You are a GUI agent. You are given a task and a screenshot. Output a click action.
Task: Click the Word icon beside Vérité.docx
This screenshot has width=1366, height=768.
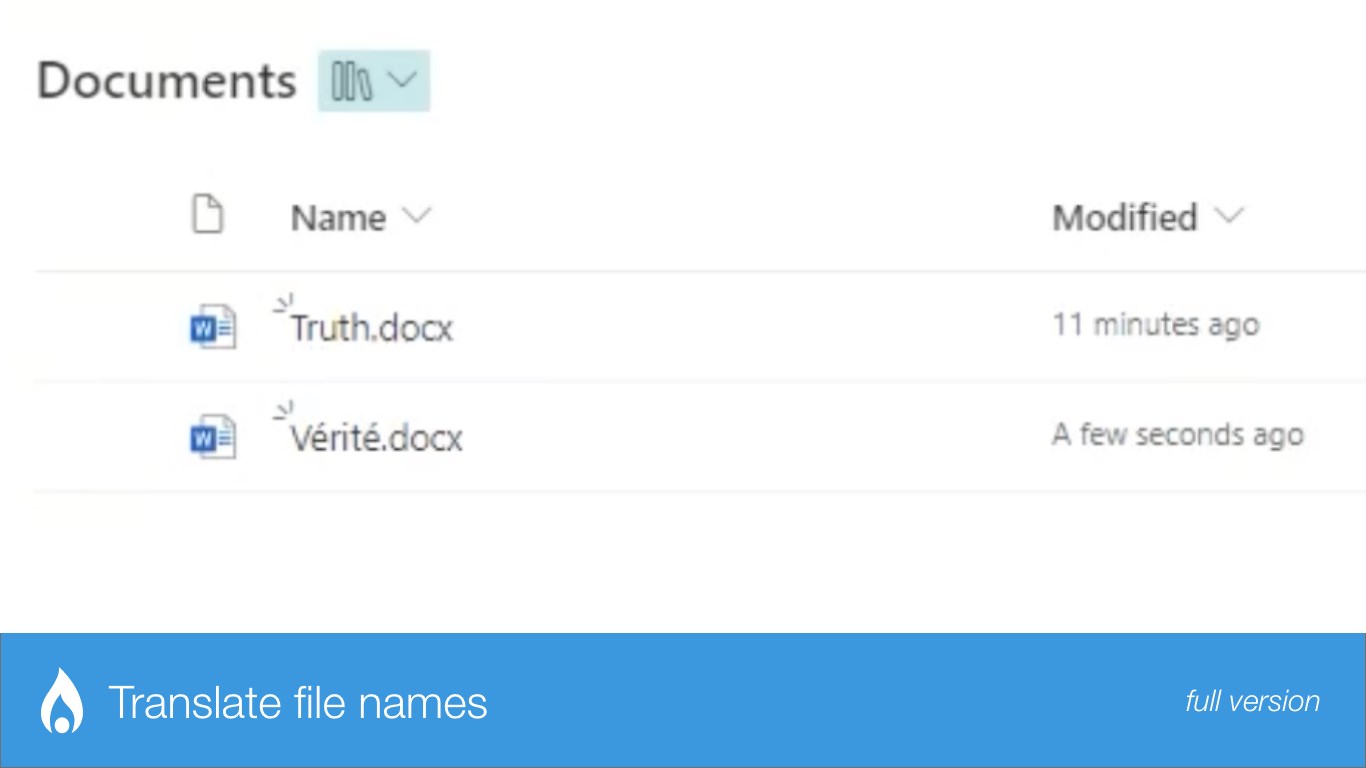(212, 437)
